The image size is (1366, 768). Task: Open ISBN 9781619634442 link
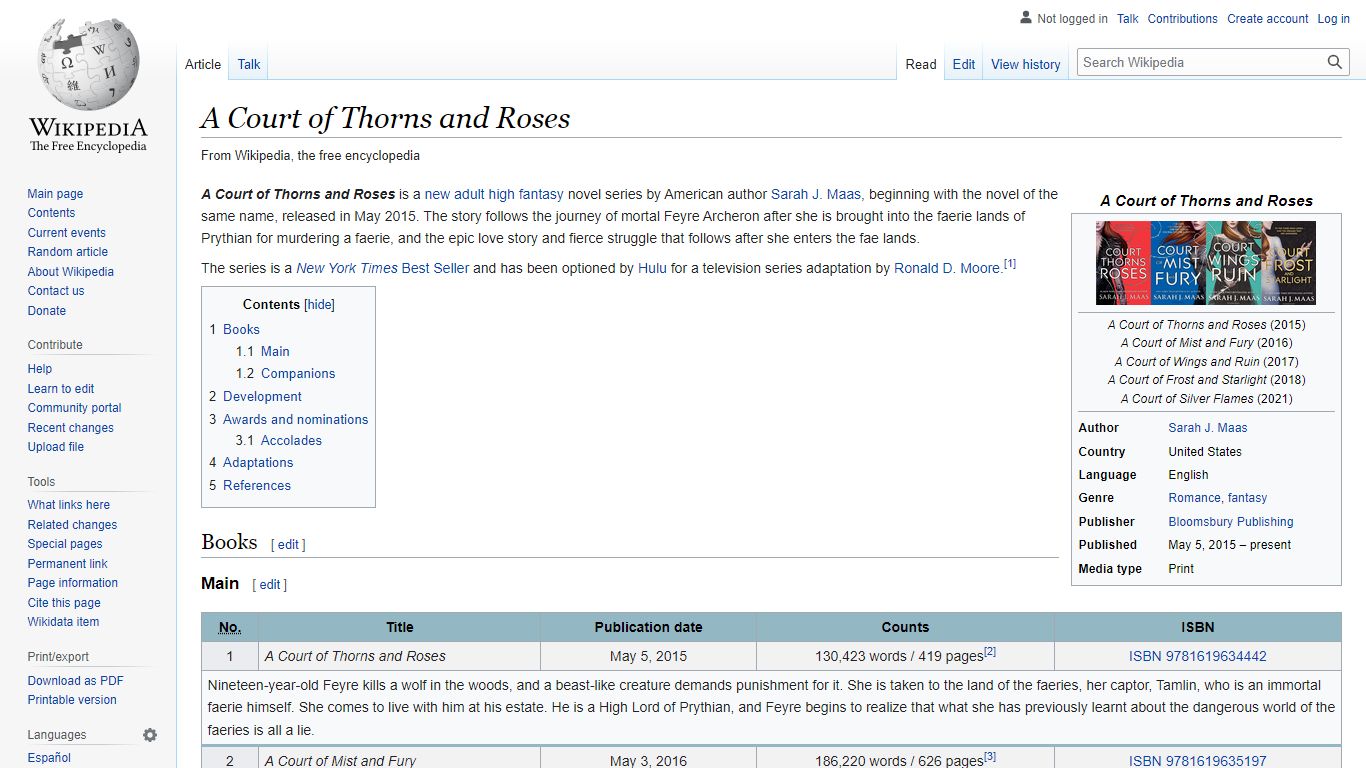(x=1198, y=656)
